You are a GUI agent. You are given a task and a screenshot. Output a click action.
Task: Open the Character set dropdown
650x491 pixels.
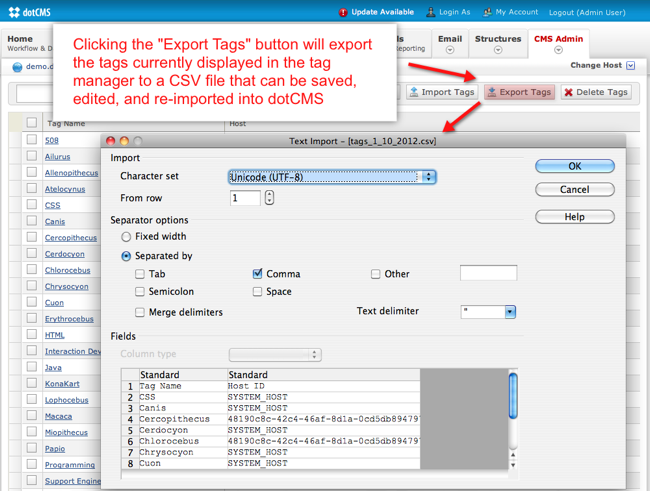[332, 177]
